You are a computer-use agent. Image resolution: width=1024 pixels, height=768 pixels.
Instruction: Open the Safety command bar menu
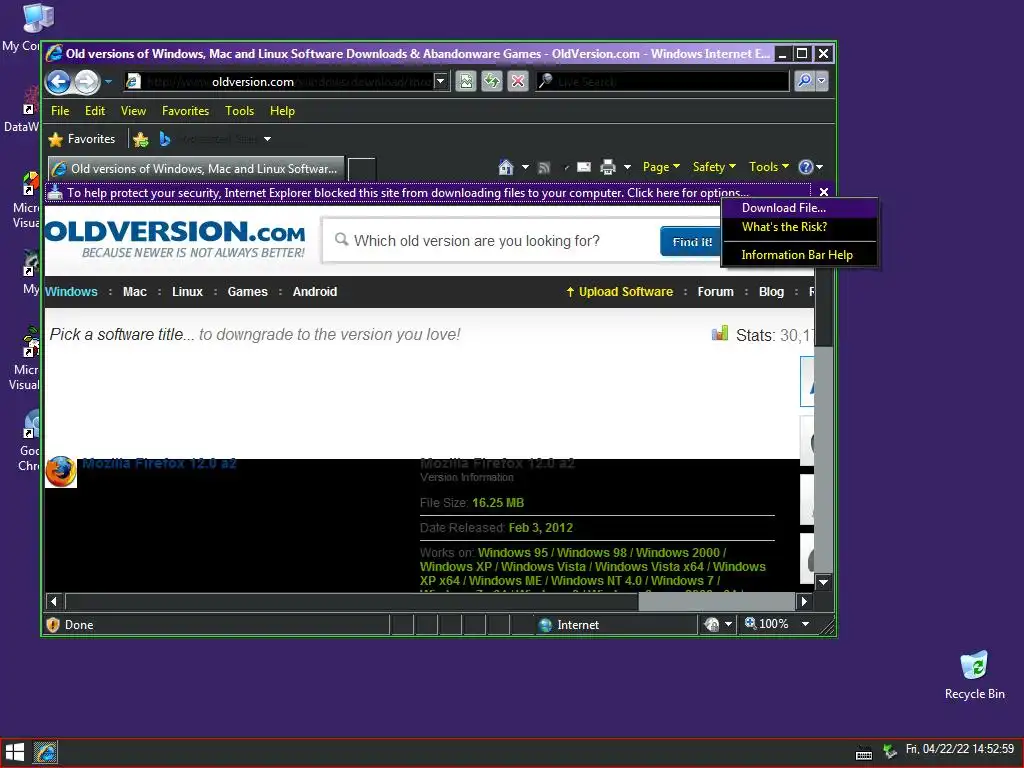coord(714,167)
